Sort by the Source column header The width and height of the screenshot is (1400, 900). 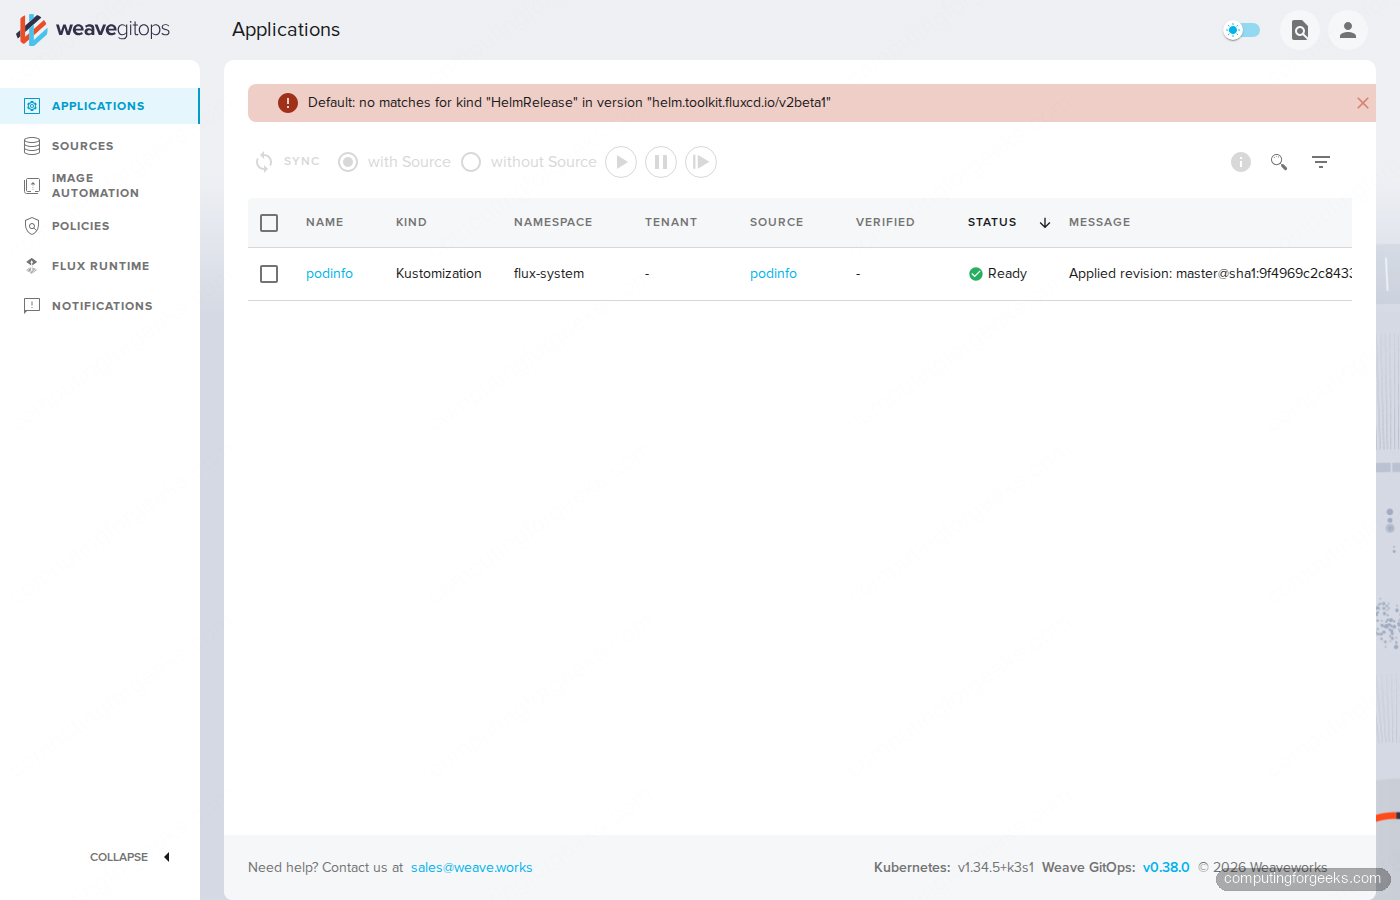(777, 222)
